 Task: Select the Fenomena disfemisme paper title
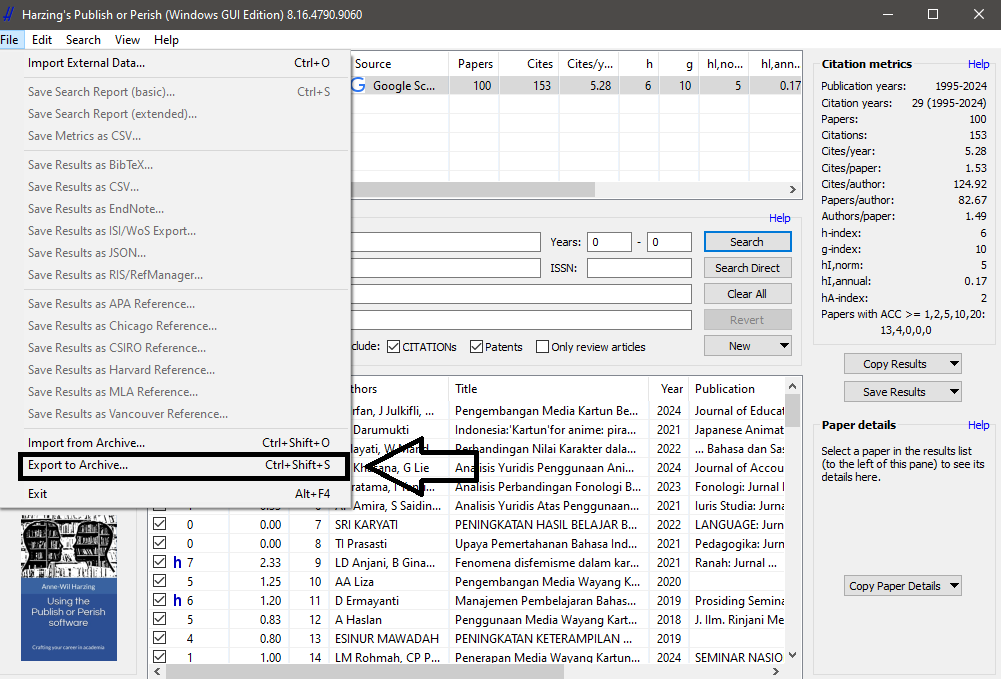click(x=546, y=563)
